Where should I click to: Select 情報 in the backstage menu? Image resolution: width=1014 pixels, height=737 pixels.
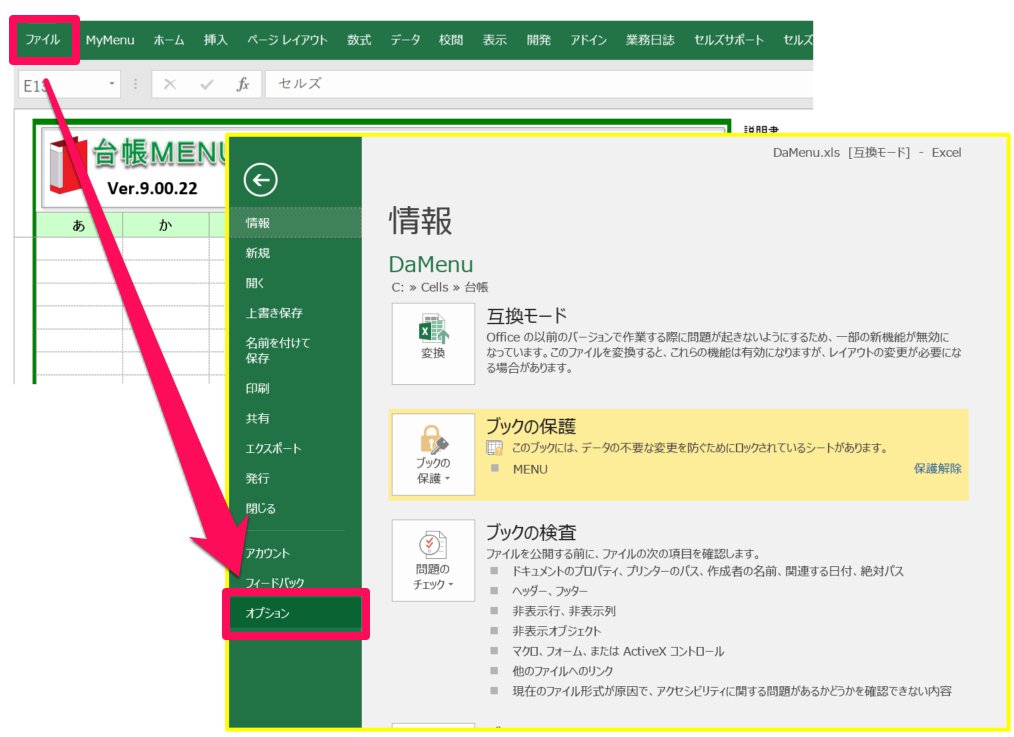pyautogui.click(x=296, y=223)
